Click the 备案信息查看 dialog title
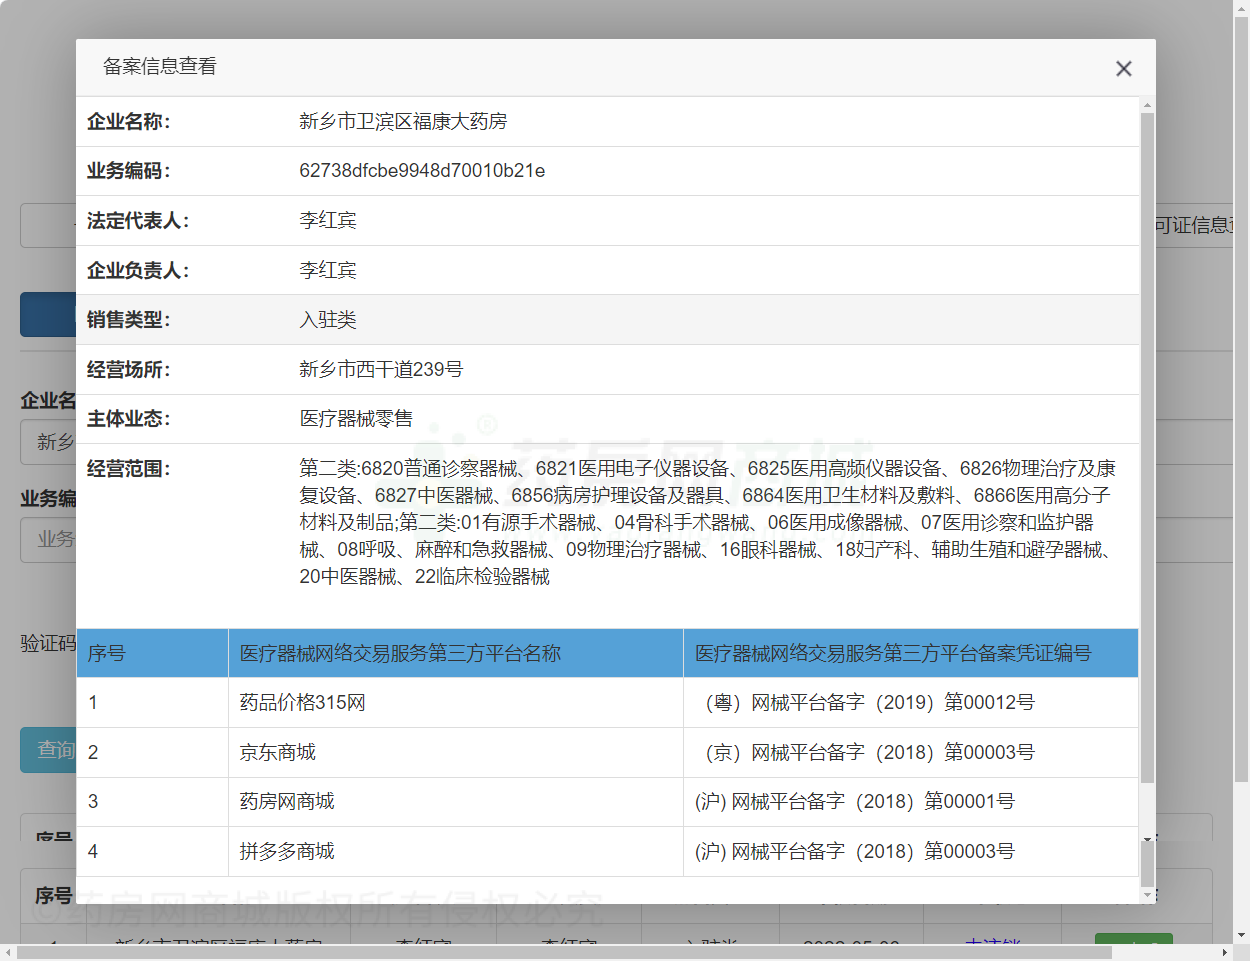This screenshot has height=961, width=1250. (160, 67)
